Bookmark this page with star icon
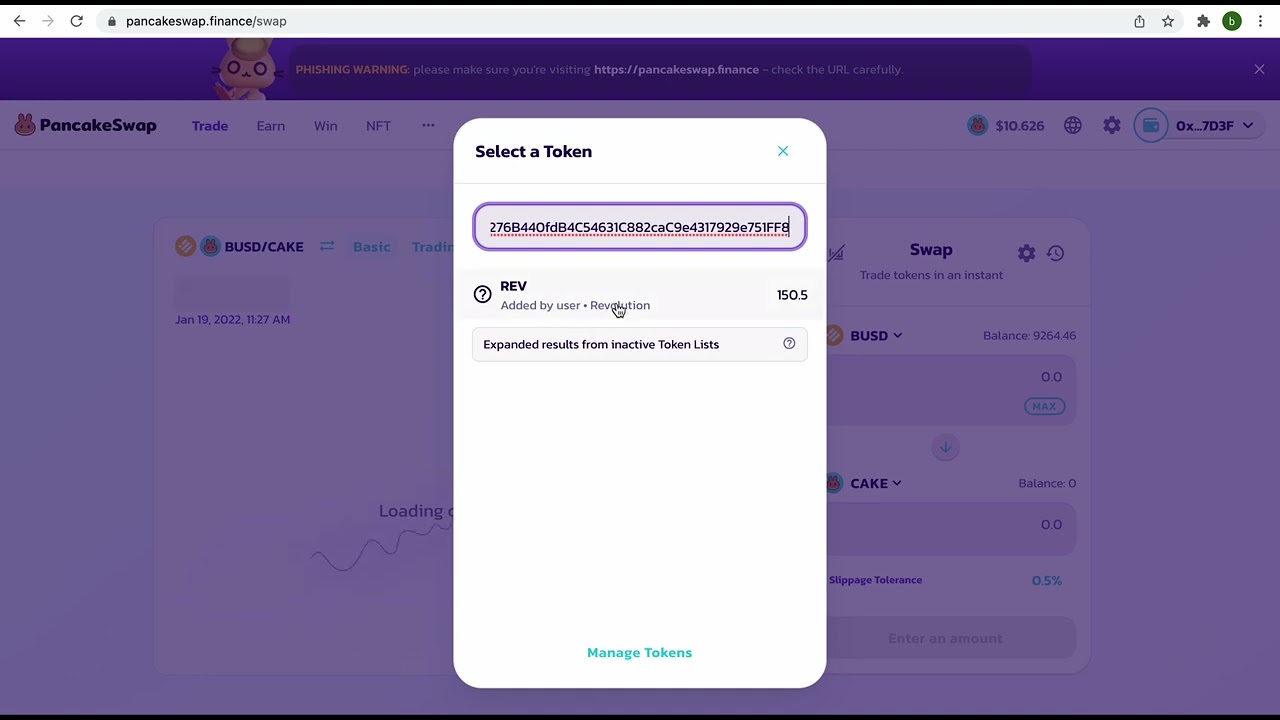 [1168, 21]
